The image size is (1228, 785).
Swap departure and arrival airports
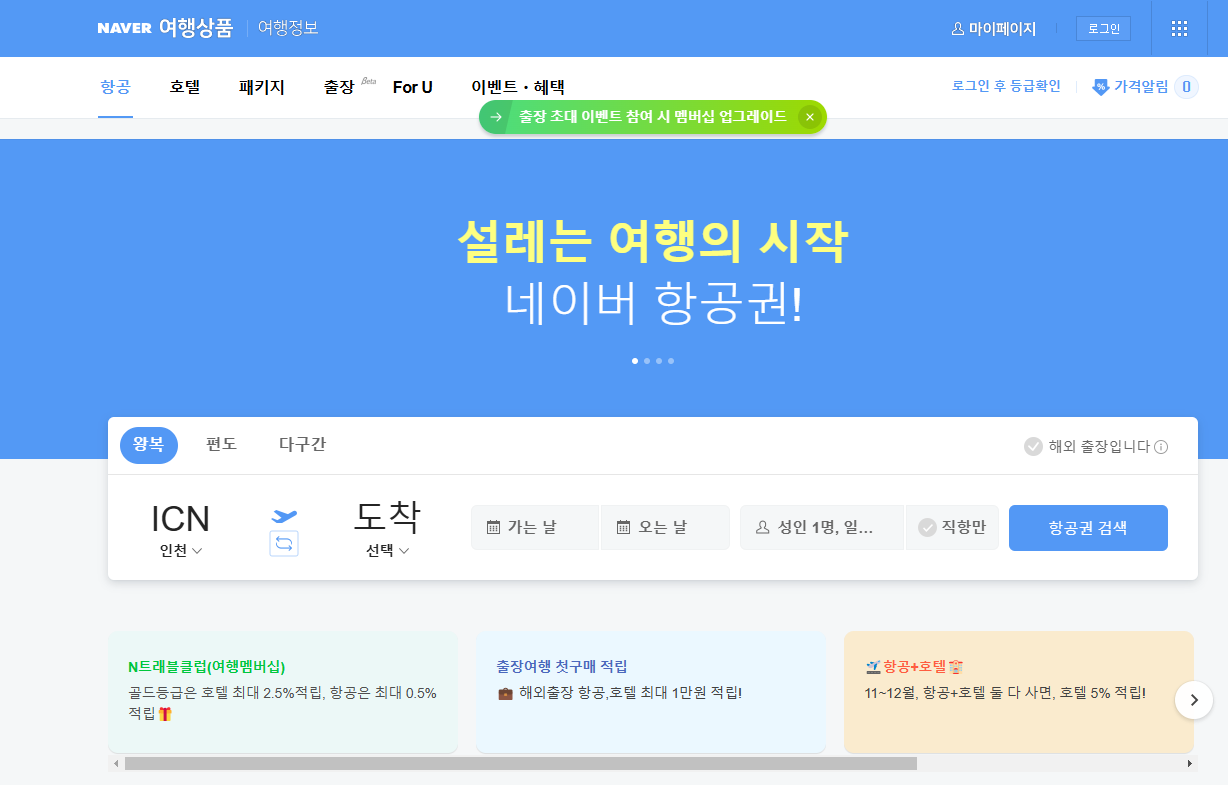(284, 543)
